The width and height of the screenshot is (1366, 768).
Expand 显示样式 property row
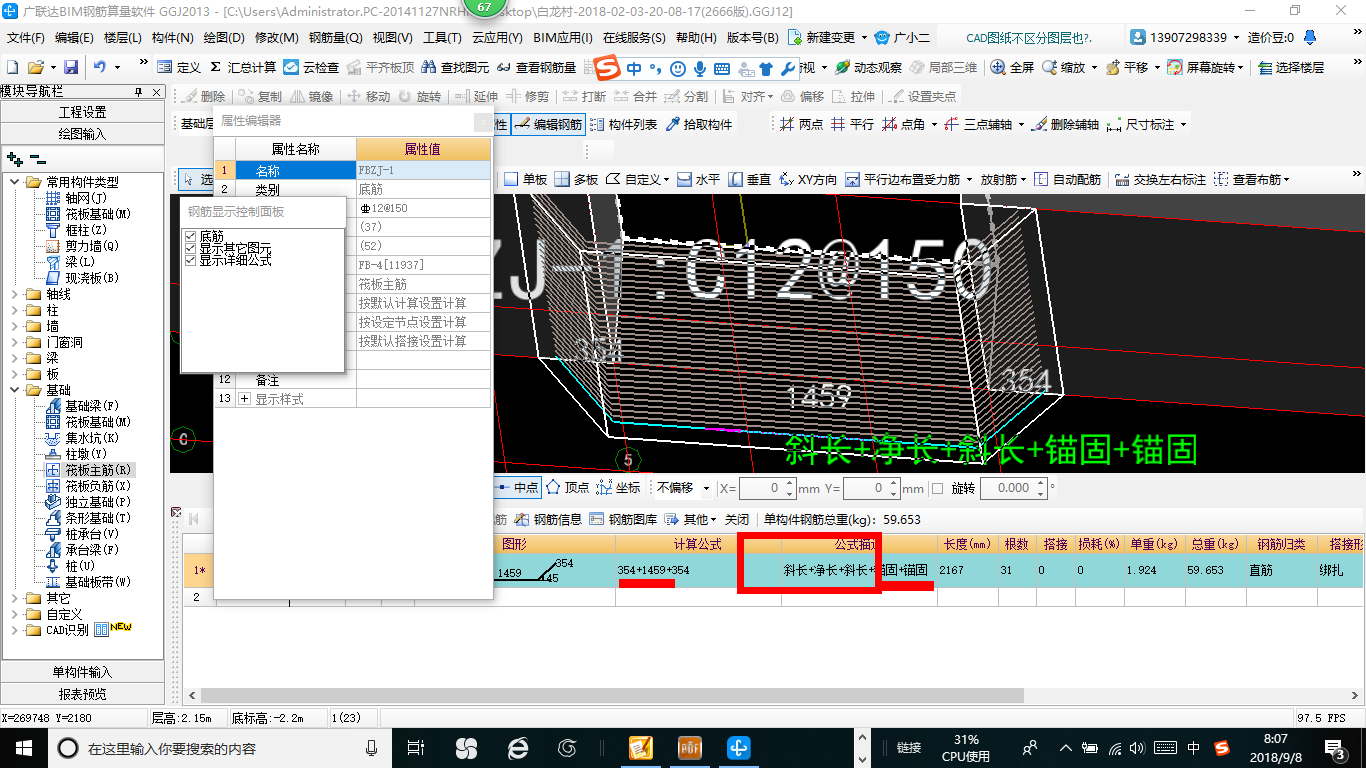[x=245, y=399]
